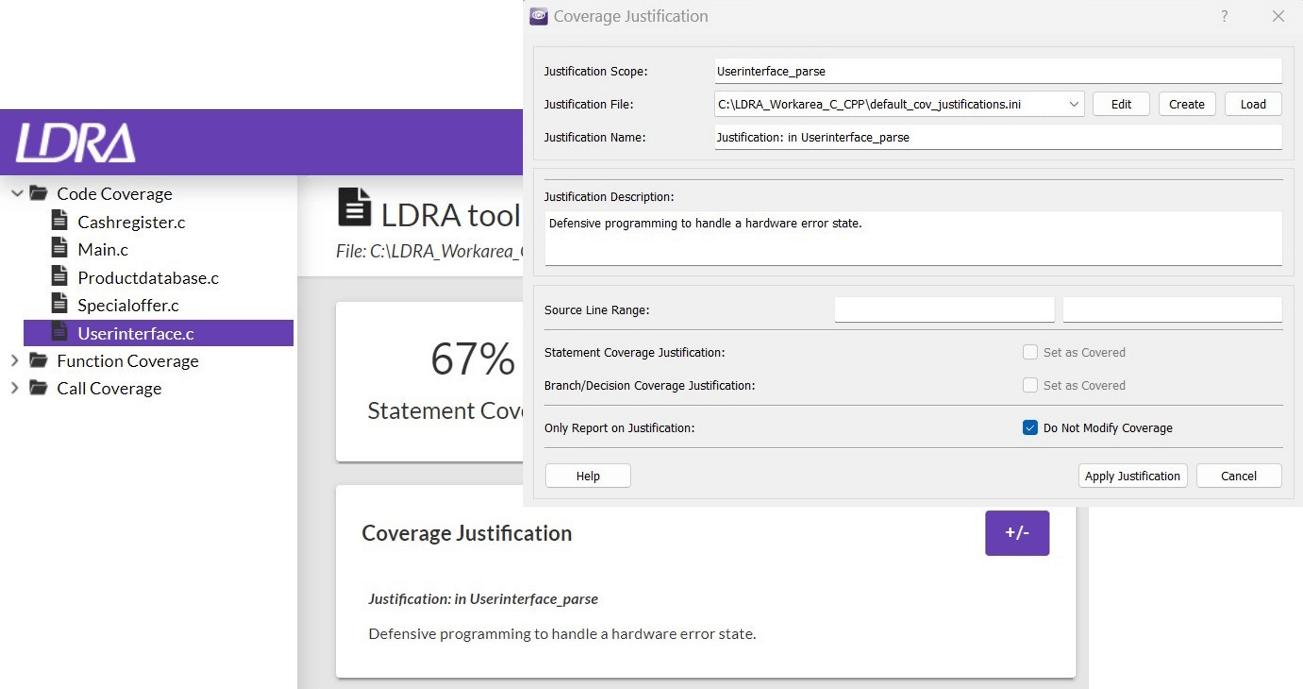Select Productdatabase.c in the coverage tree
The image size is (1303, 689).
point(148,278)
